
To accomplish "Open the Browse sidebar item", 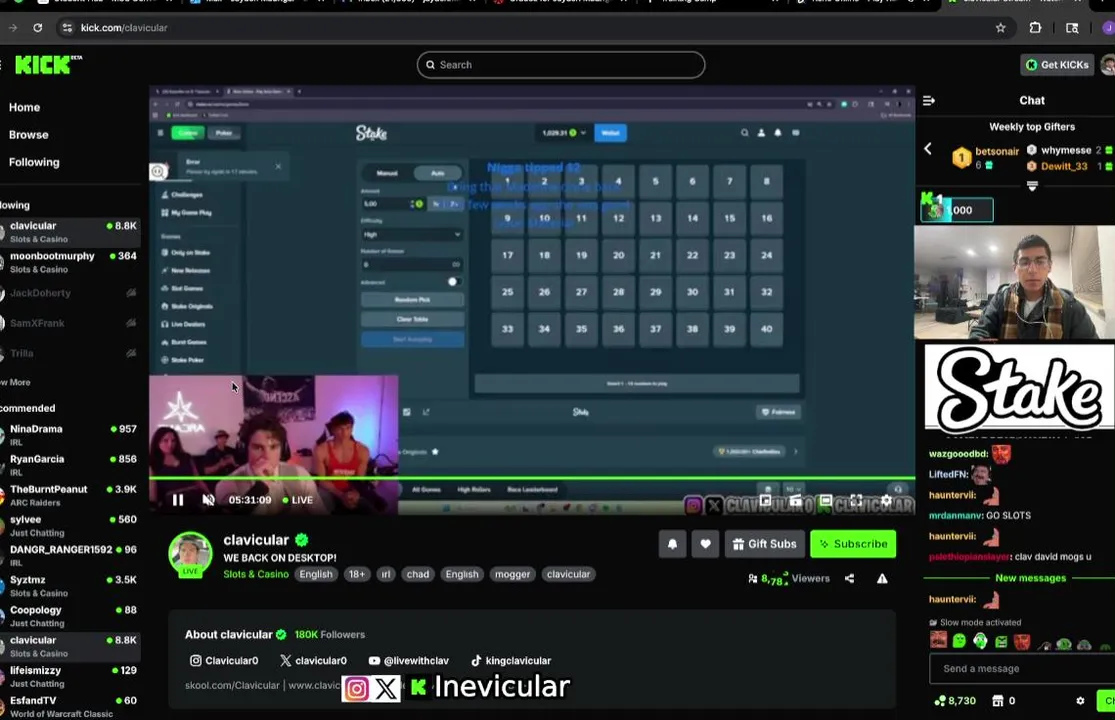I will pyautogui.click(x=28, y=134).
